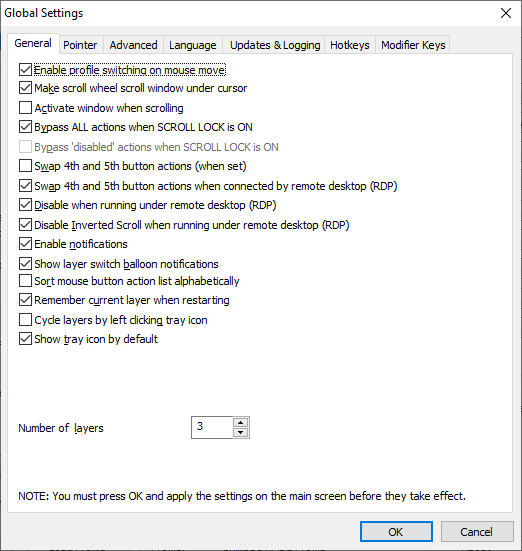Uncheck Bypass ALL actions when SCROLL LOCK
This screenshot has height=551, width=522.
pyautogui.click(x=25, y=127)
